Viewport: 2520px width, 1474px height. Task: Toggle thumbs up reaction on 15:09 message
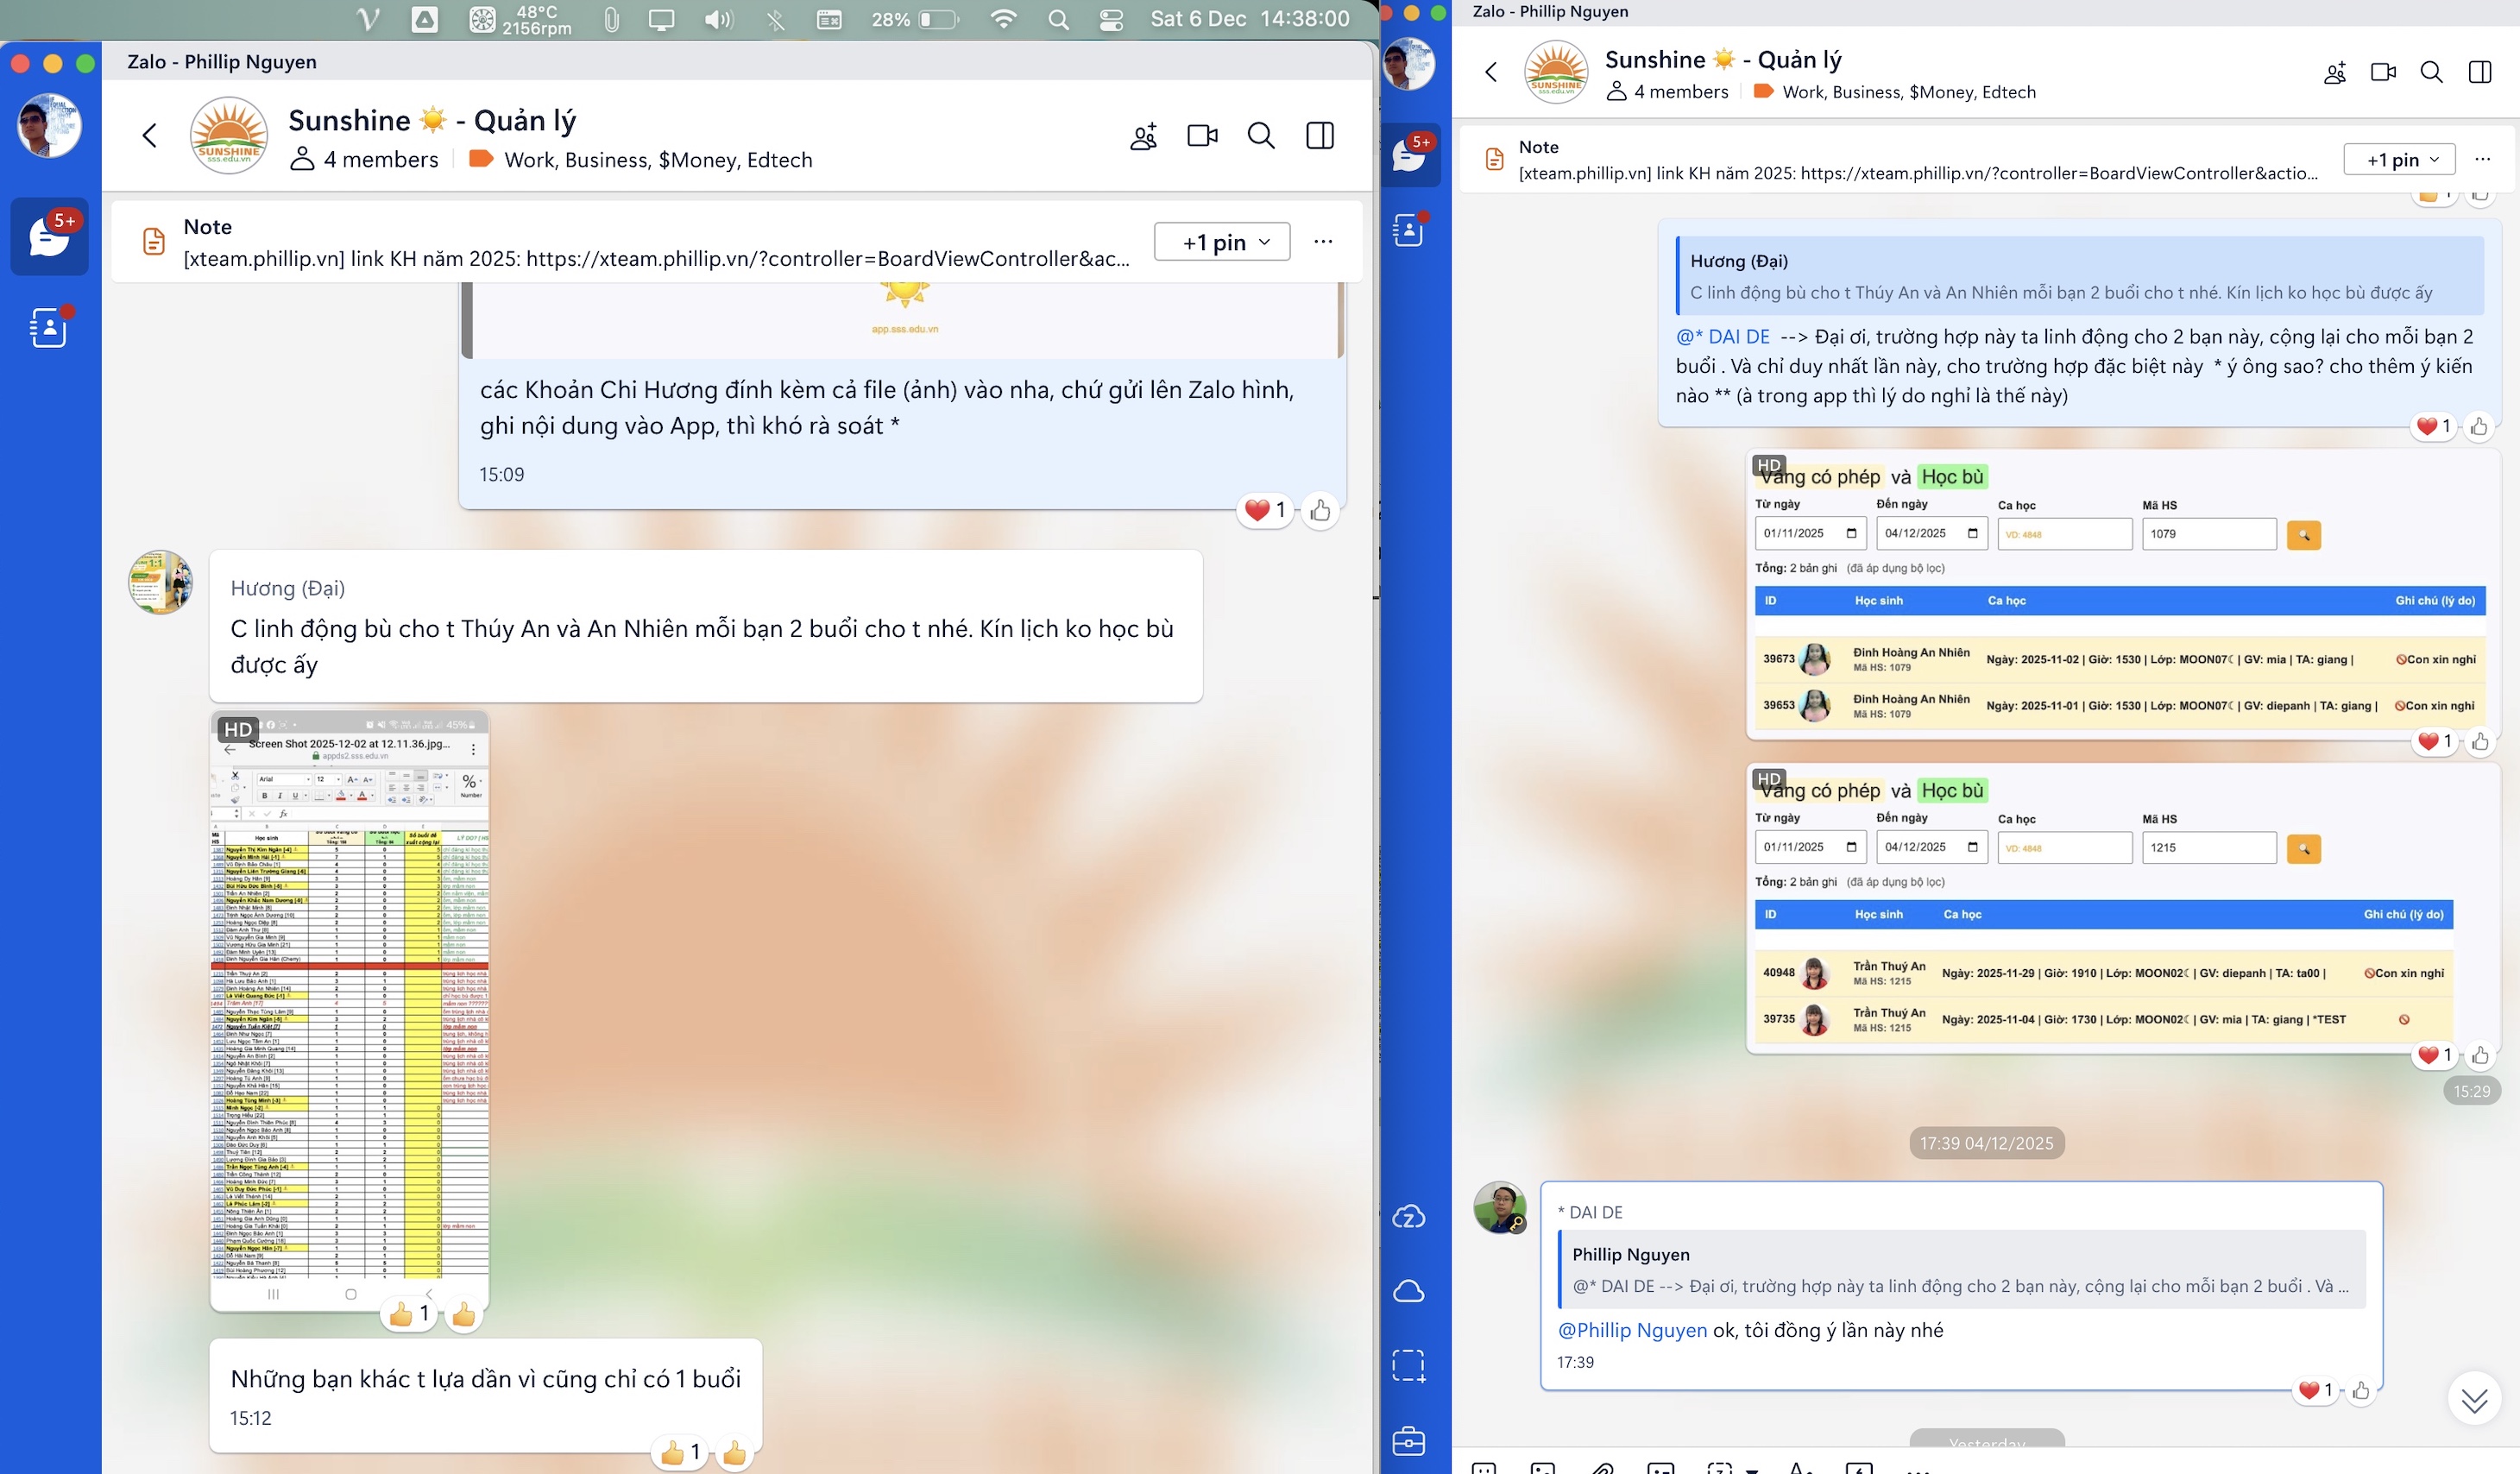(x=1320, y=511)
